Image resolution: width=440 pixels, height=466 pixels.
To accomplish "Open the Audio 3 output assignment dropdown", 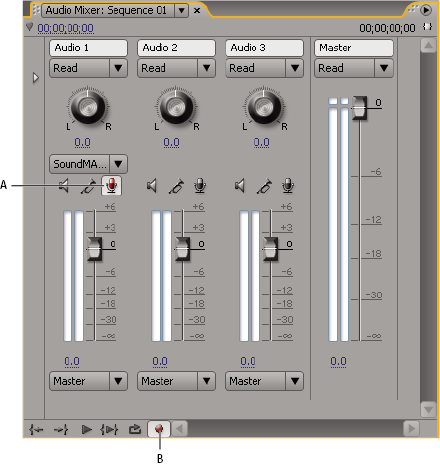I will pyautogui.click(x=264, y=381).
